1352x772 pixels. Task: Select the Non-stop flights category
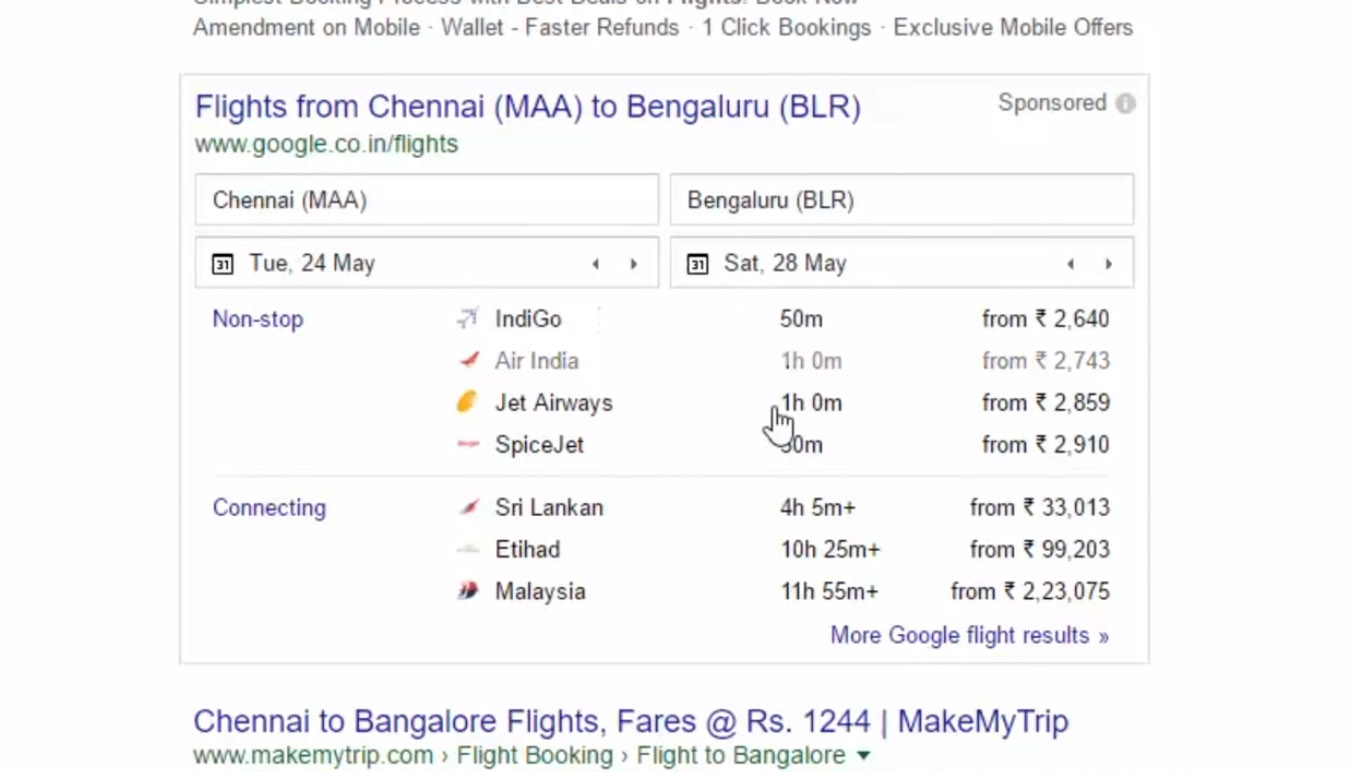coord(257,319)
